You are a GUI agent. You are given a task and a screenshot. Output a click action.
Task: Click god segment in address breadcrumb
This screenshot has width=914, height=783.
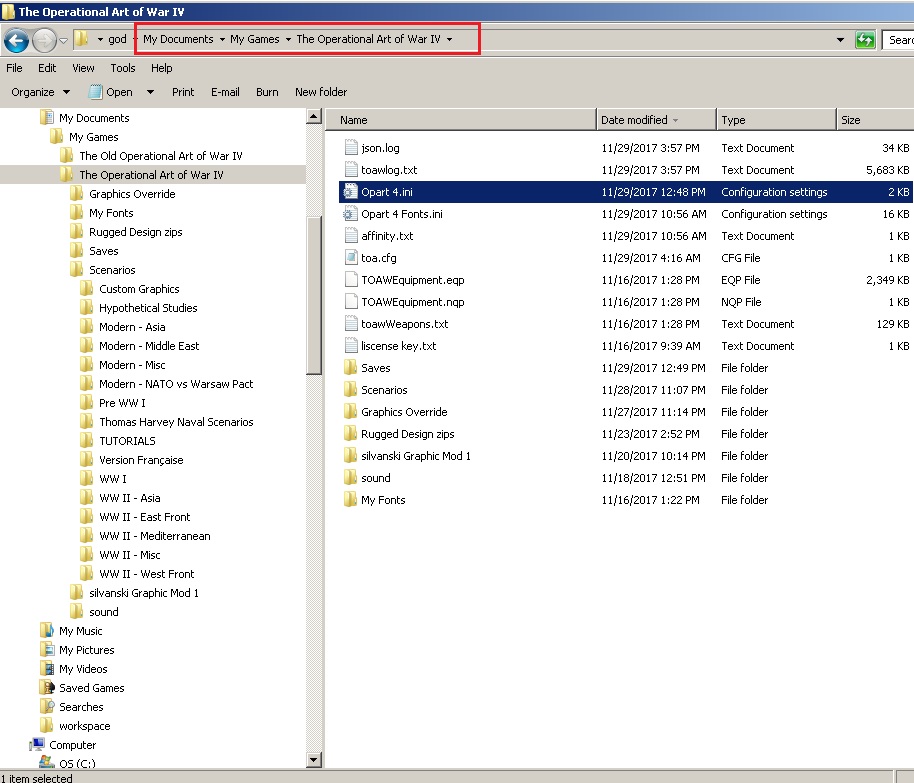[x=117, y=40]
